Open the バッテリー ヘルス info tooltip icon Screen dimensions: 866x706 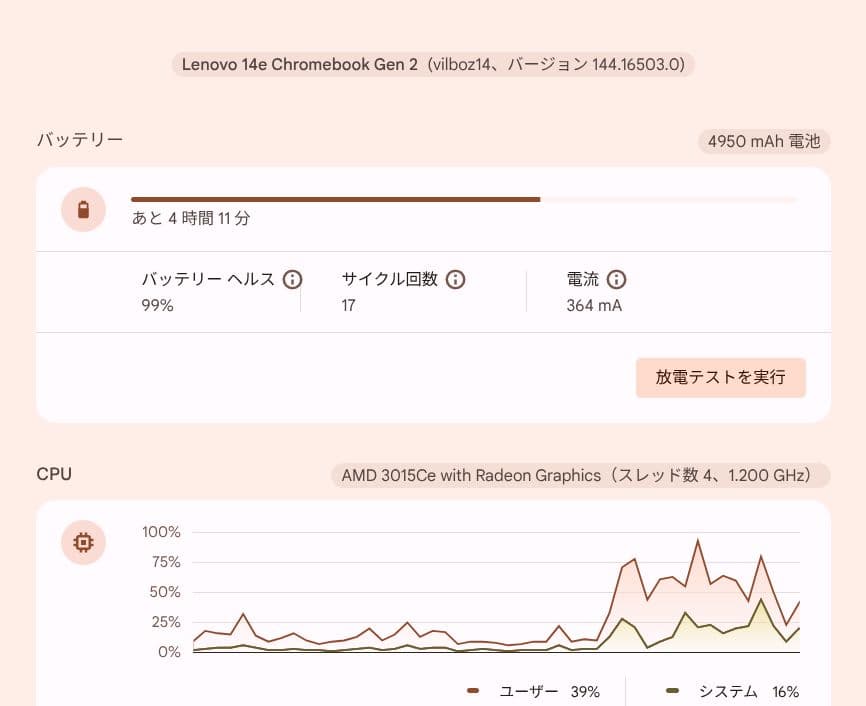point(292,280)
